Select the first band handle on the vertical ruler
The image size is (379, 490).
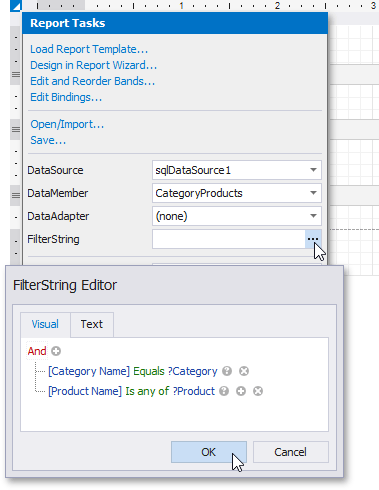point(16,74)
